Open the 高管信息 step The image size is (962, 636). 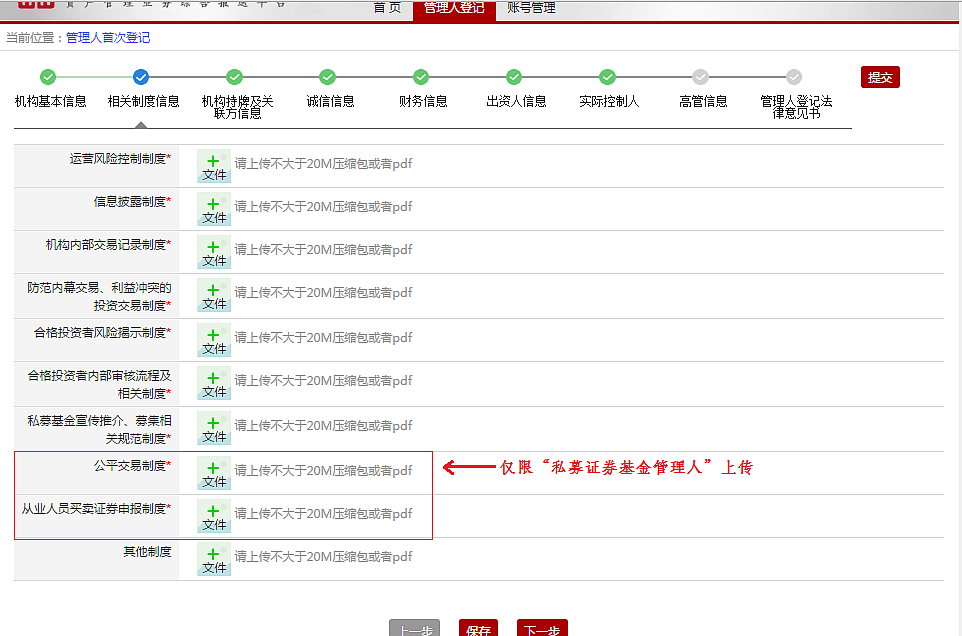point(700,77)
